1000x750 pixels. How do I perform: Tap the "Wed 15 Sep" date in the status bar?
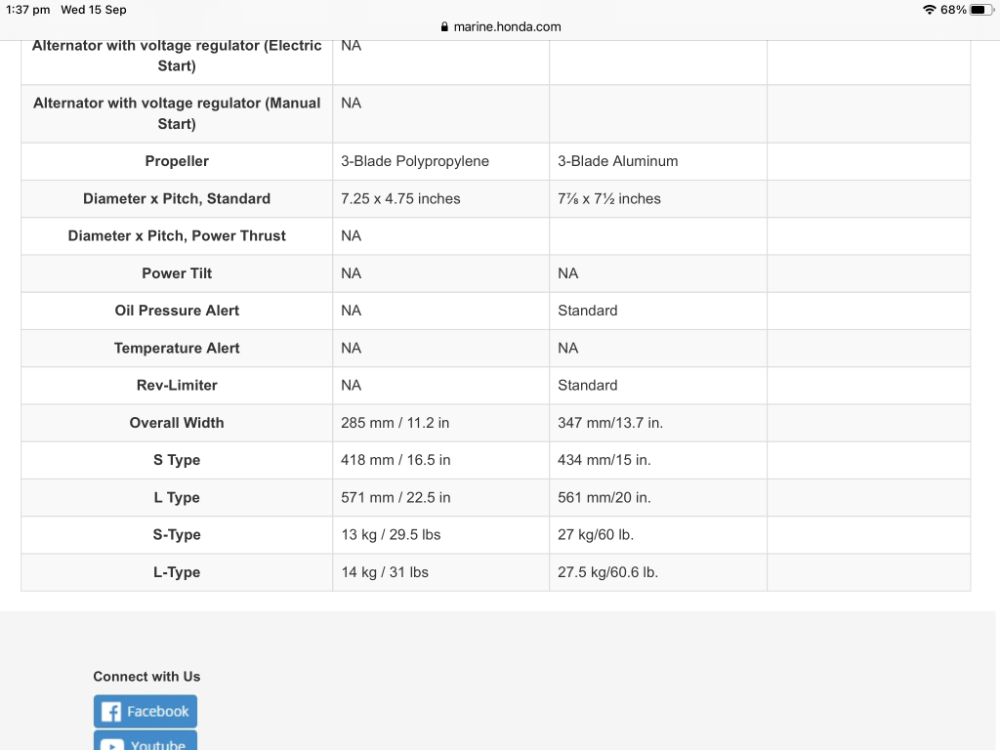coord(94,10)
